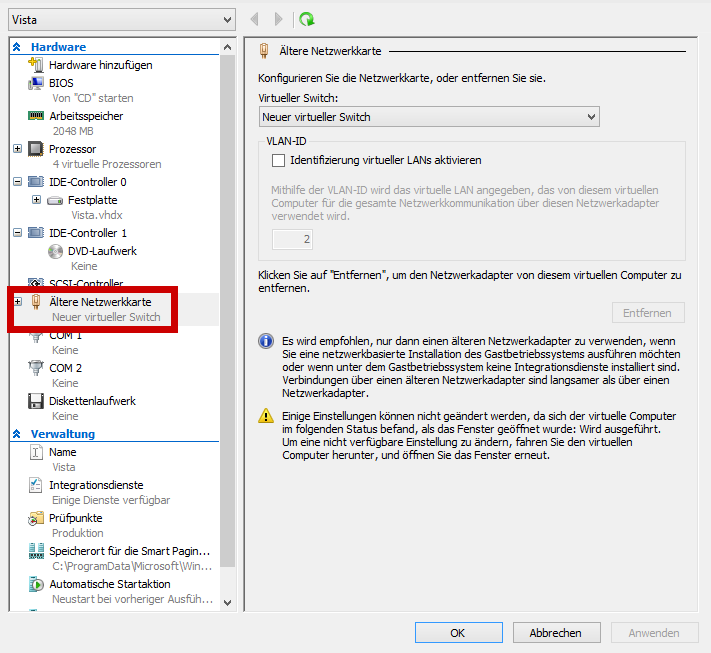711x653 pixels.
Task: Click the Arbeitsspeicher memory chip icon
Action: [x=36, y=116]
